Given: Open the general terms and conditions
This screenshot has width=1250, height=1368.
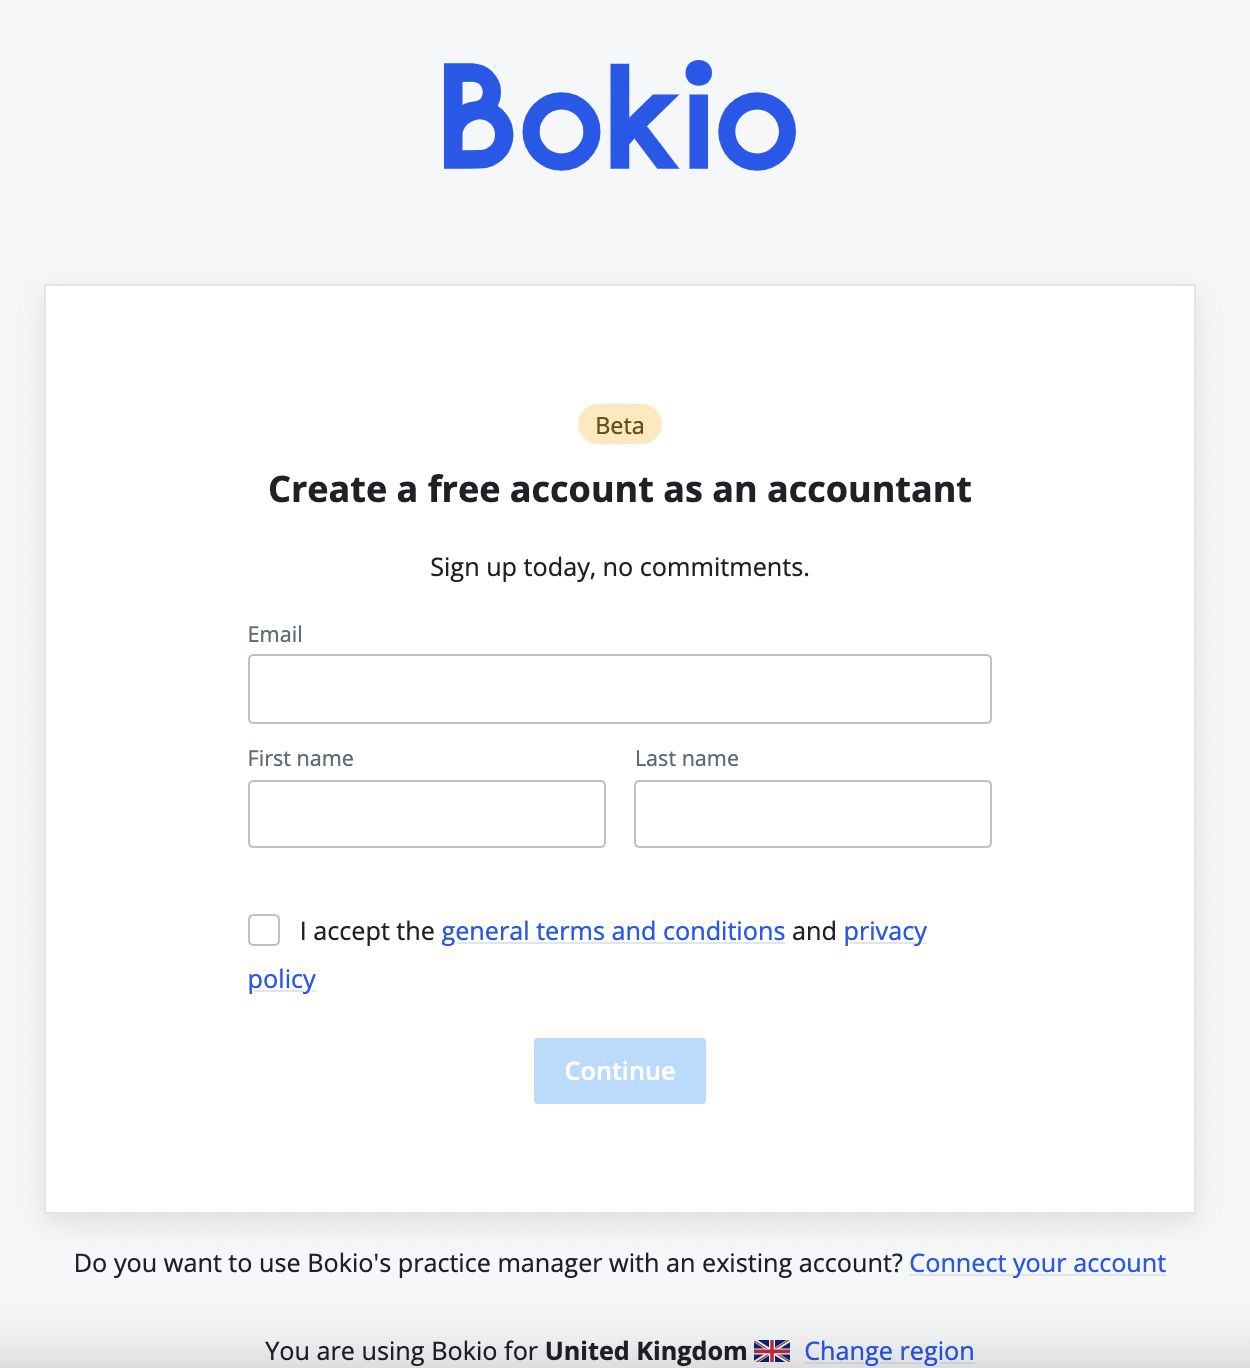Looking at the screenshot, I should [x=612, y=931].
